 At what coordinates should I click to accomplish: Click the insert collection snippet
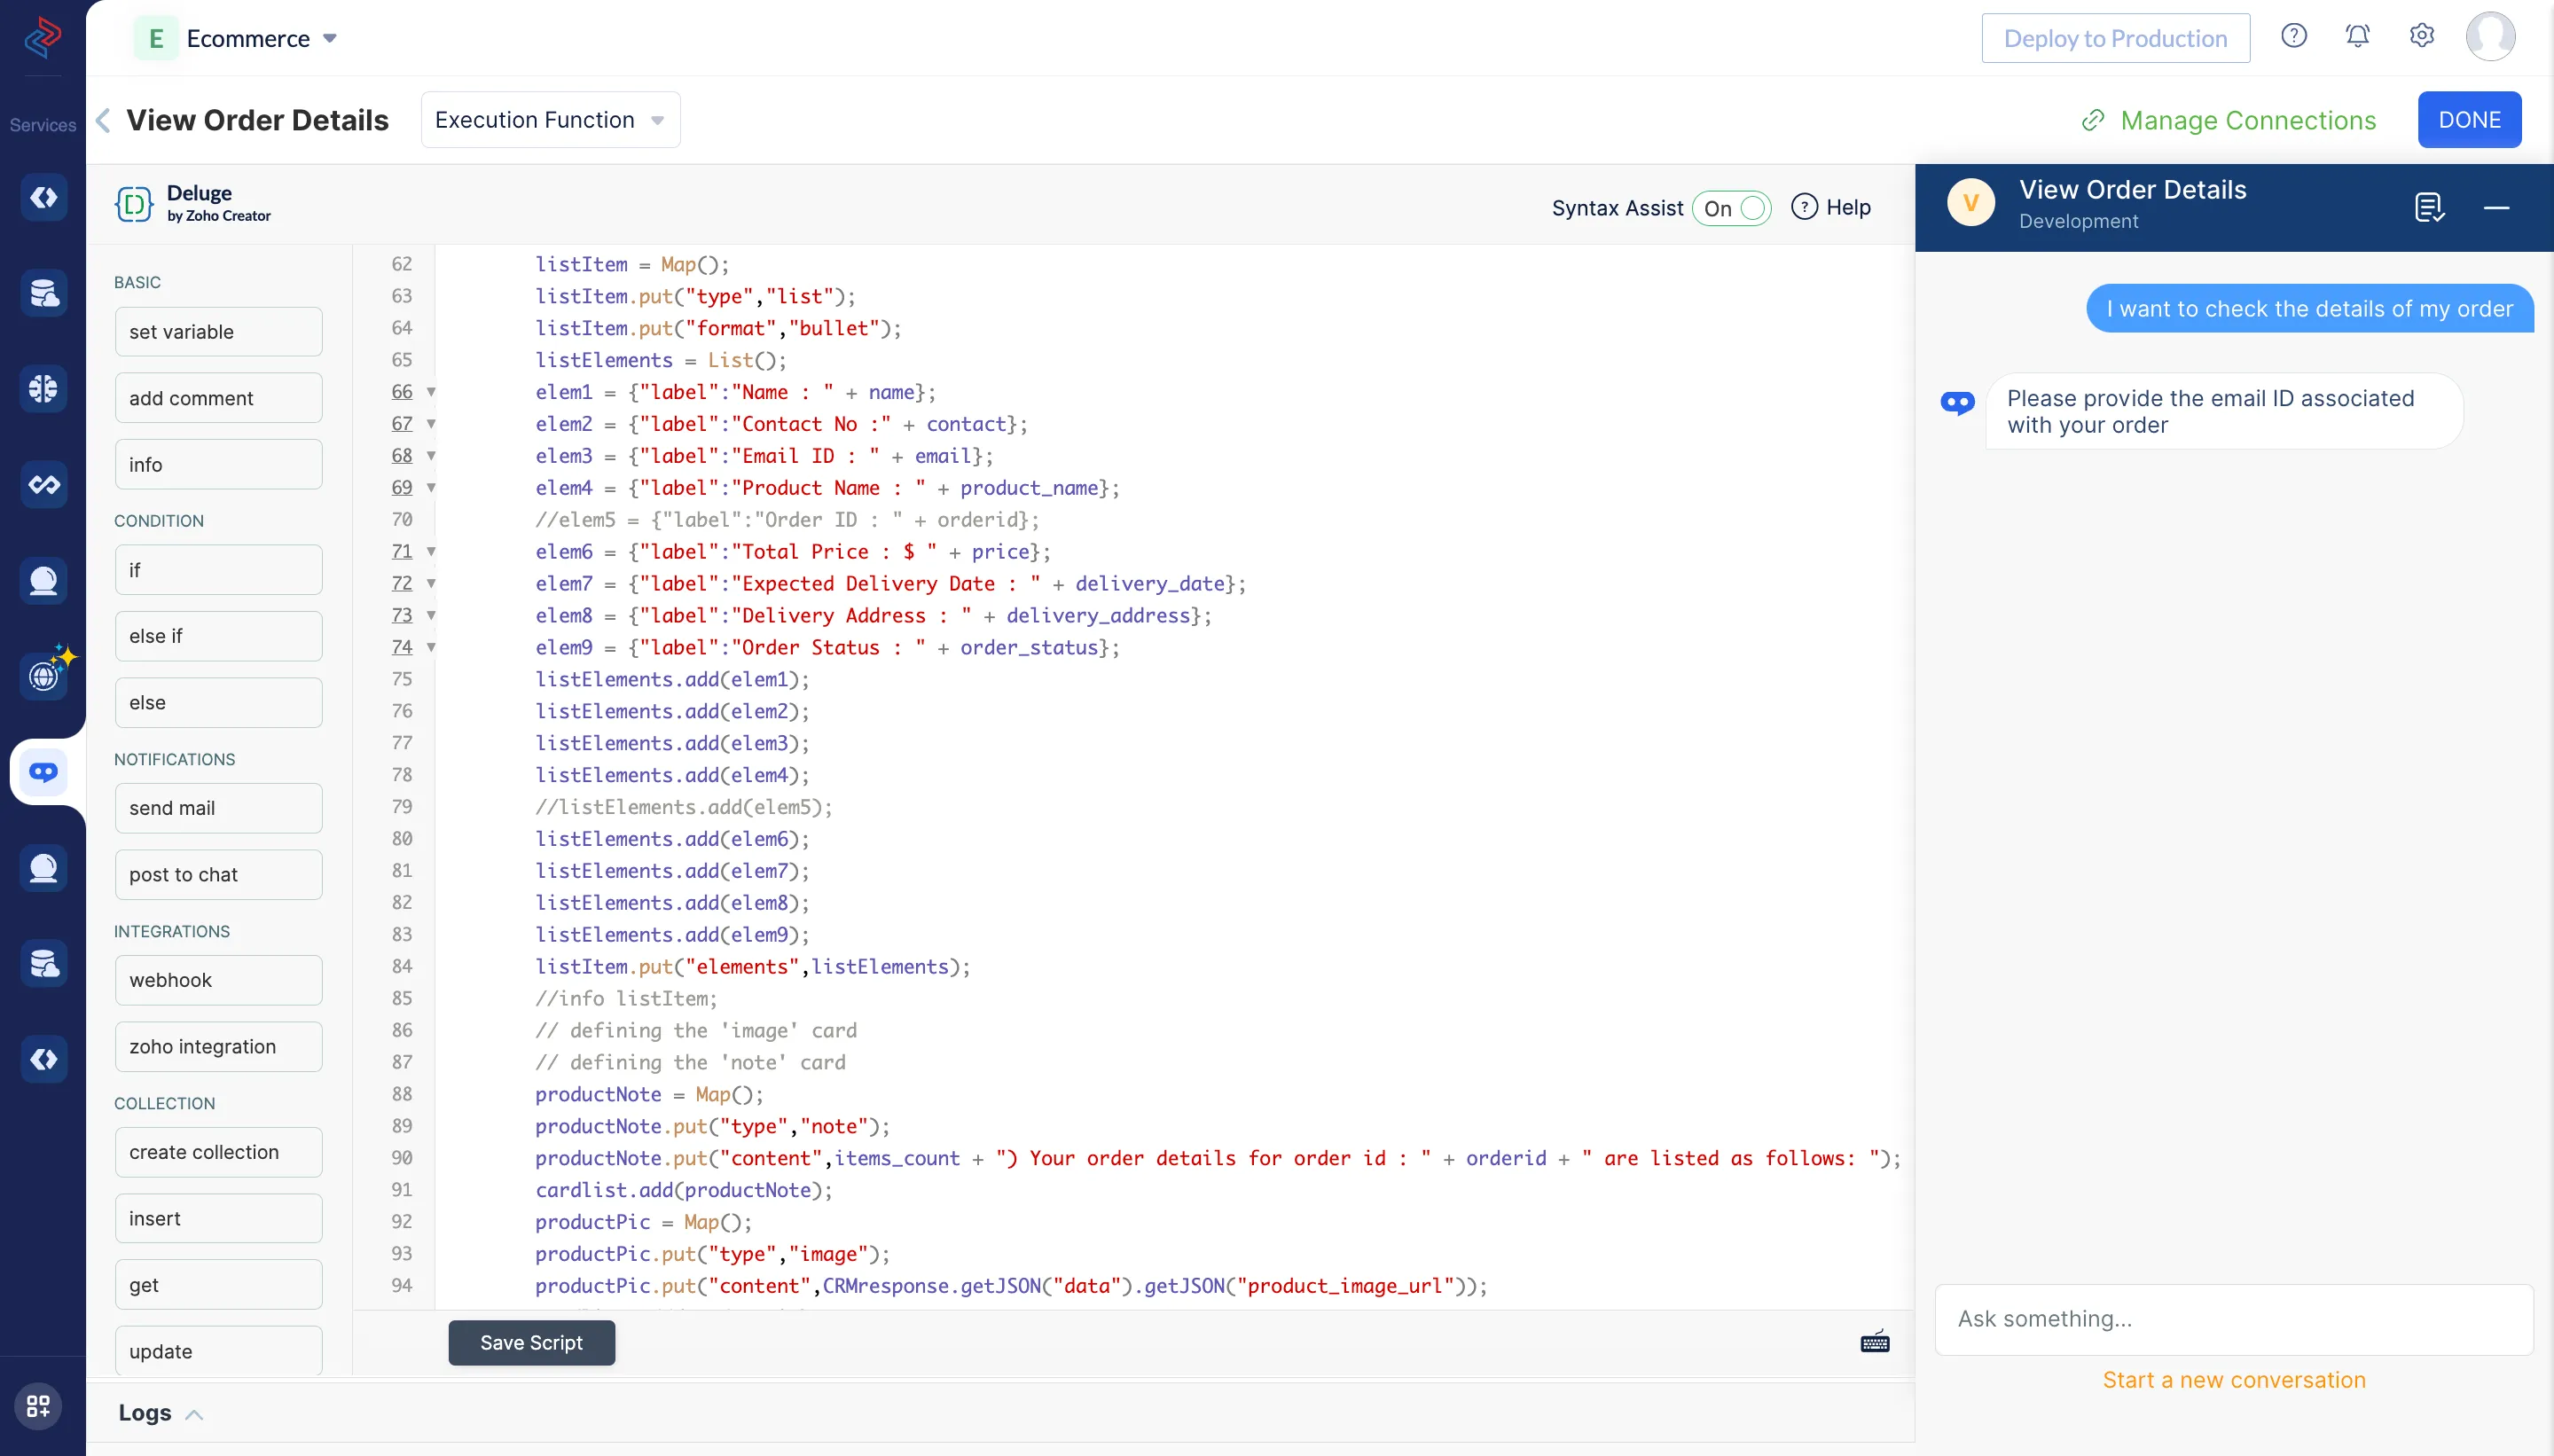point(218,1219)
